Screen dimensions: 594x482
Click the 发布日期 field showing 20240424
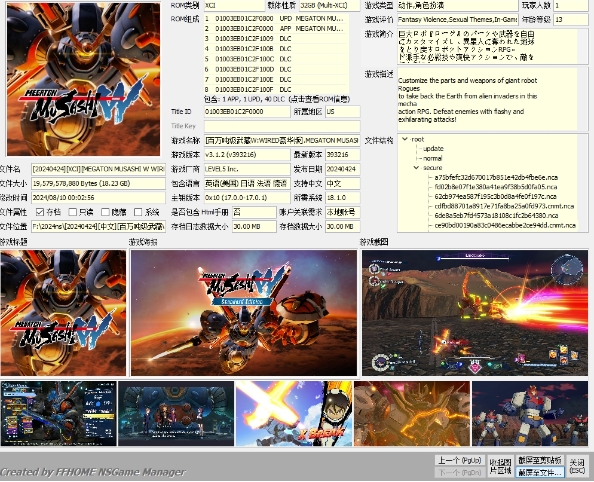(342, 169)
